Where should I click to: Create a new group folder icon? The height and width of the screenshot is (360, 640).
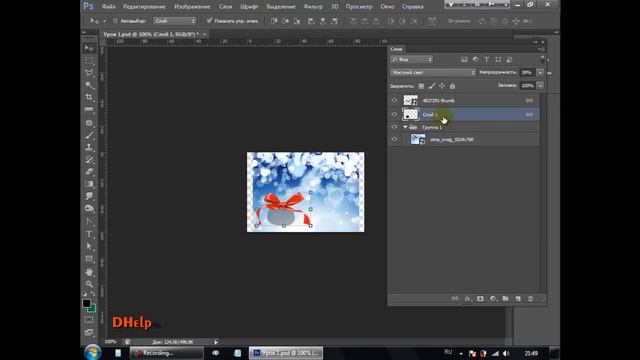505,299
